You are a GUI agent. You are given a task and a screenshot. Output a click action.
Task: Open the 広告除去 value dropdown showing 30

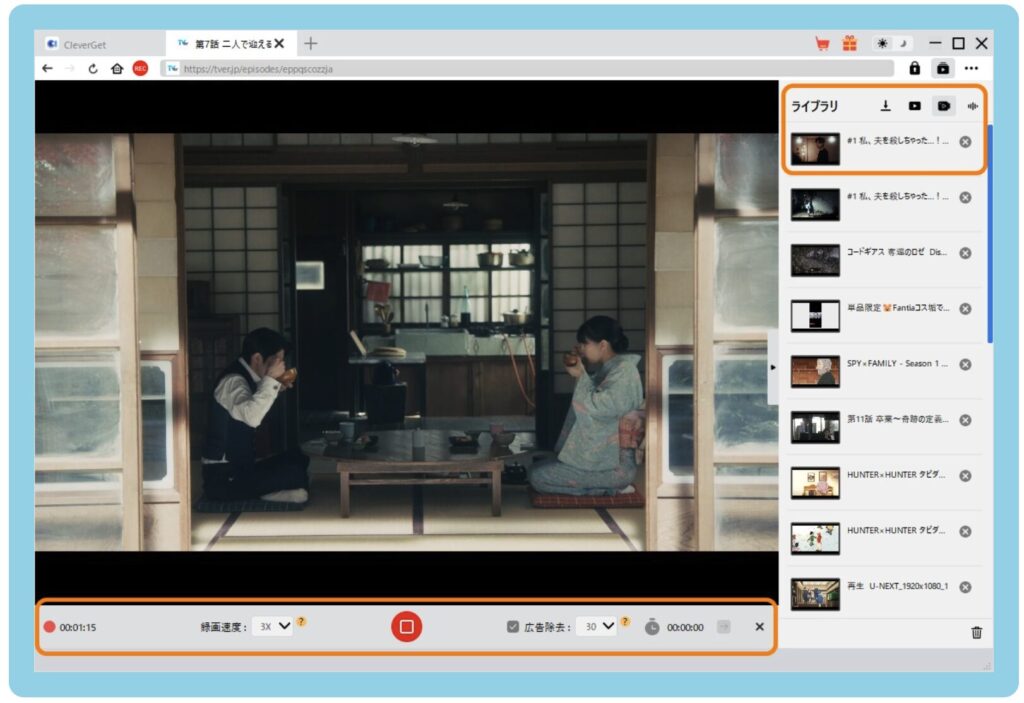(x=596, y=627)
